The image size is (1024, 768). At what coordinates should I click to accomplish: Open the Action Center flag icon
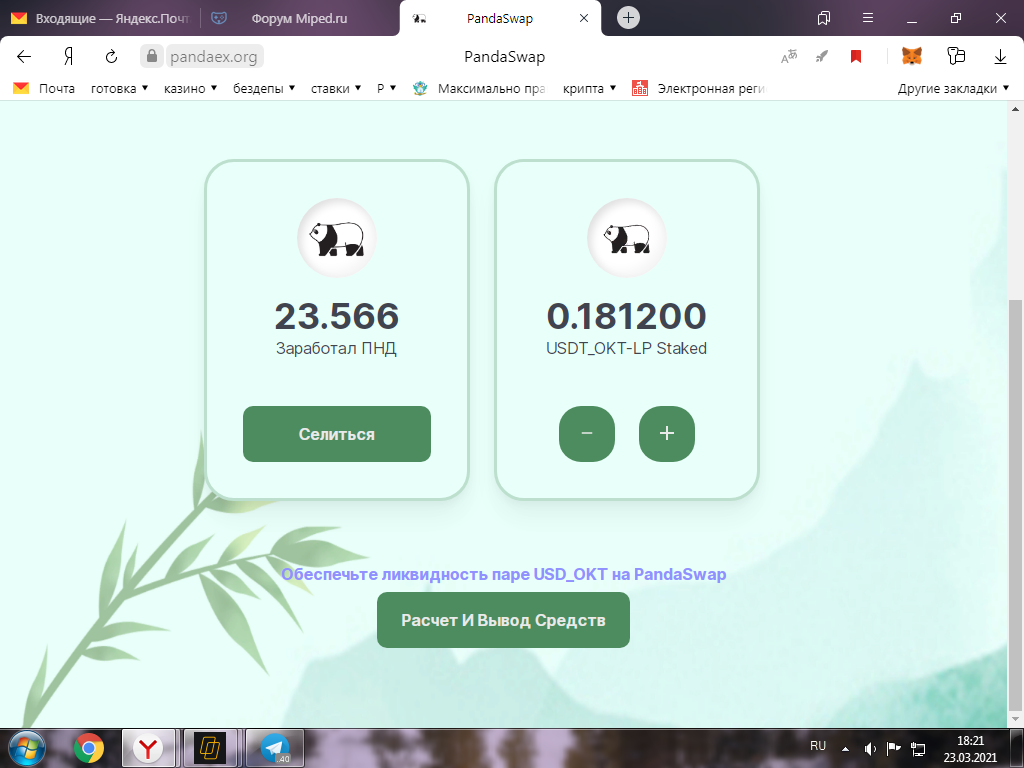pyautogui.click(x=893, y=748)
